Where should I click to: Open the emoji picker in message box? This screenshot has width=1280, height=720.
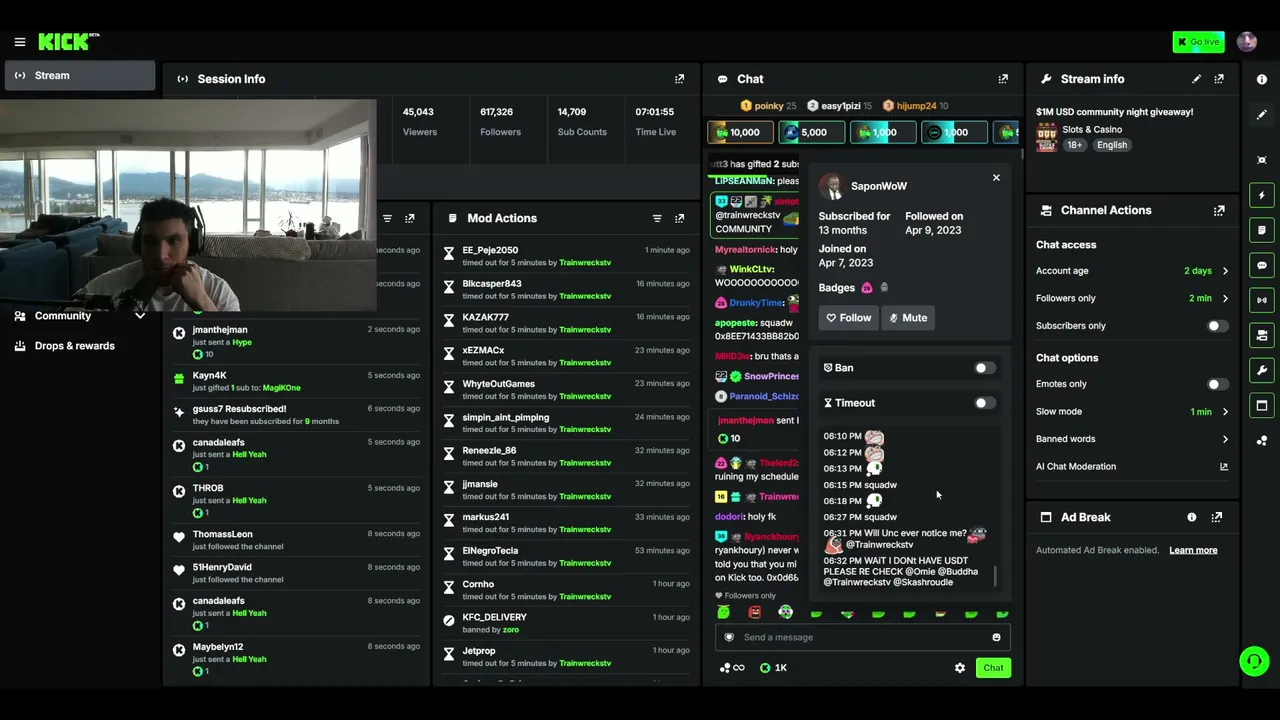pyautogui.click(x=996, y=637)
